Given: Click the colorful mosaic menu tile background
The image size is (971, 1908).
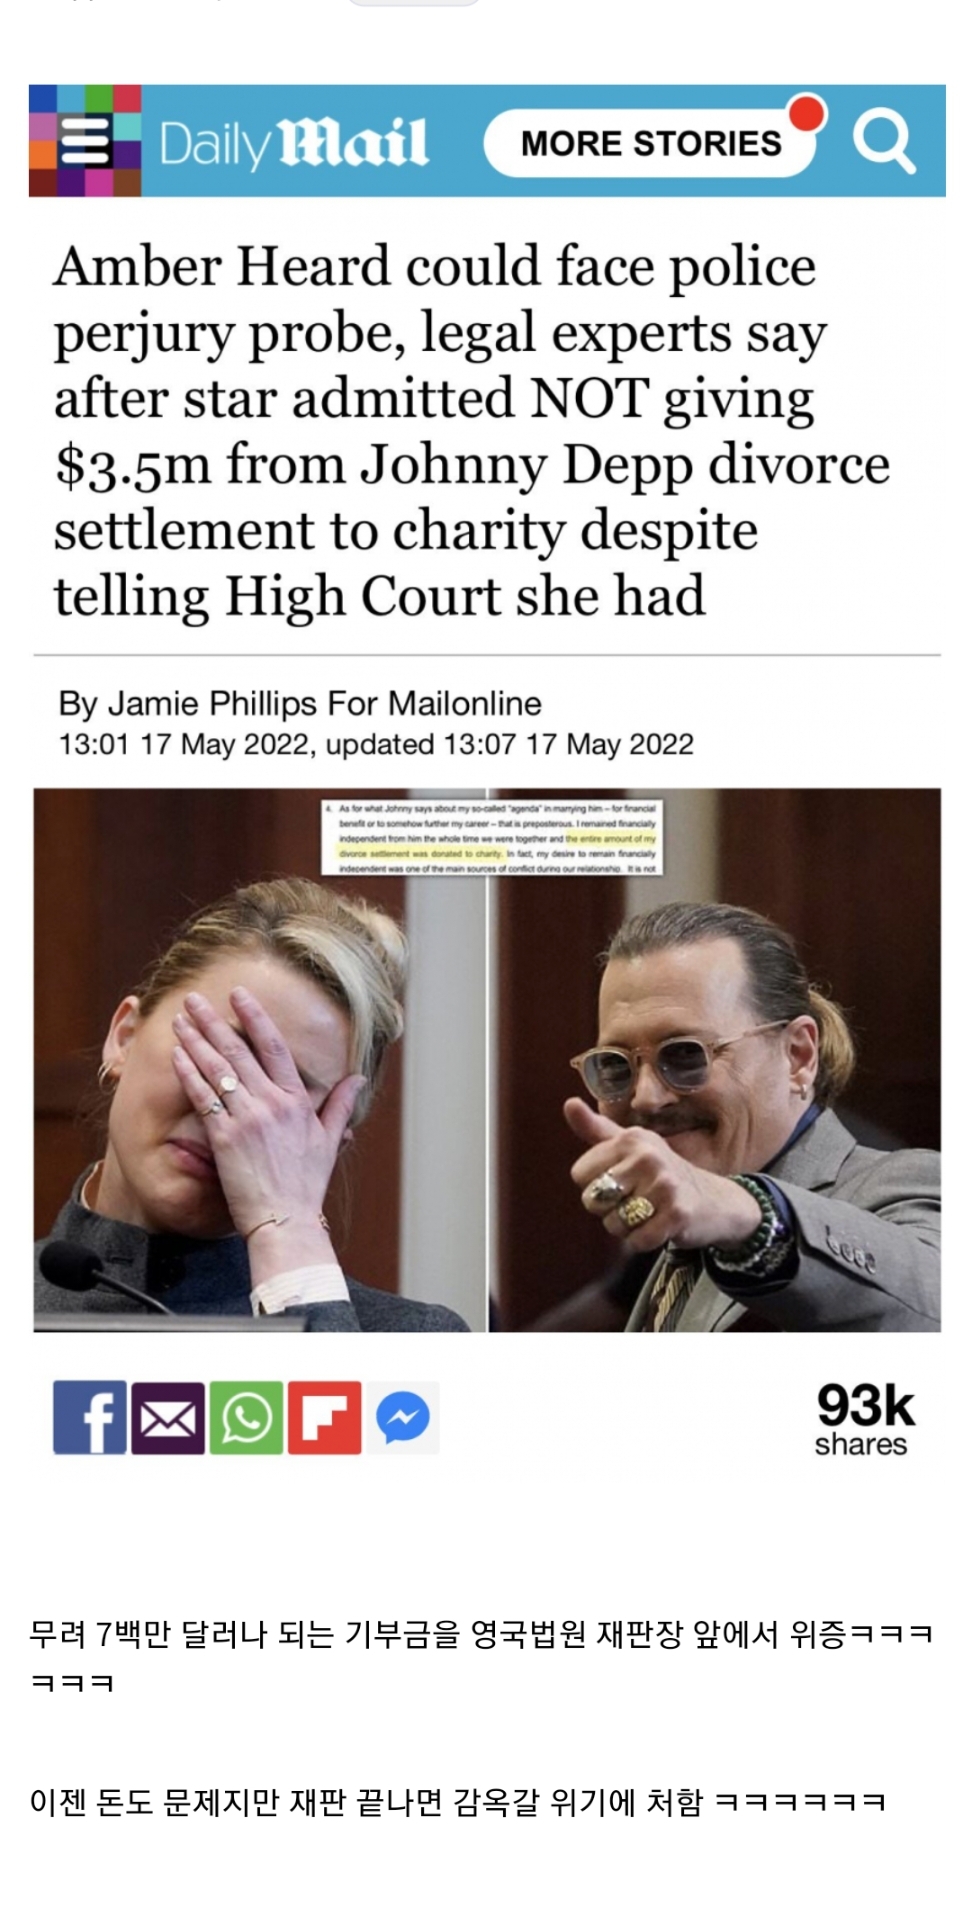Looking at the screenshot, I should pyautogui.click(x=85, y=141).
